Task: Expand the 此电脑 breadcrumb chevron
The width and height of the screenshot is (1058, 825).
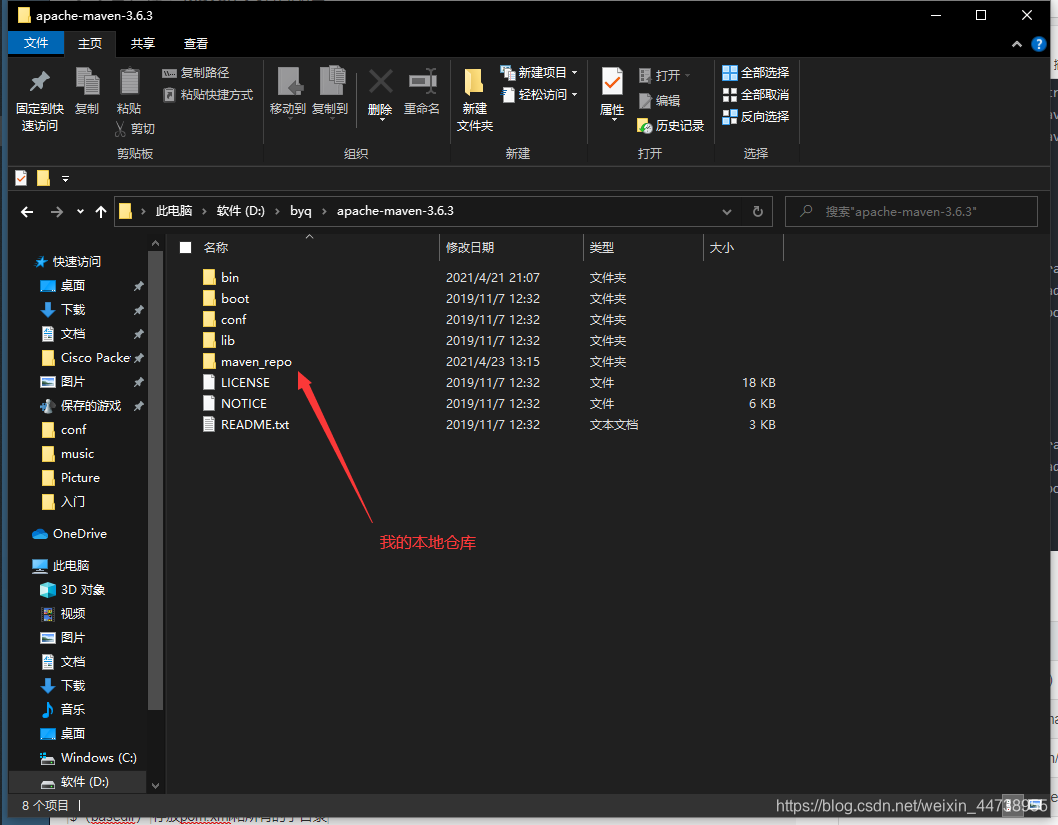Action: tap(204, 211)
